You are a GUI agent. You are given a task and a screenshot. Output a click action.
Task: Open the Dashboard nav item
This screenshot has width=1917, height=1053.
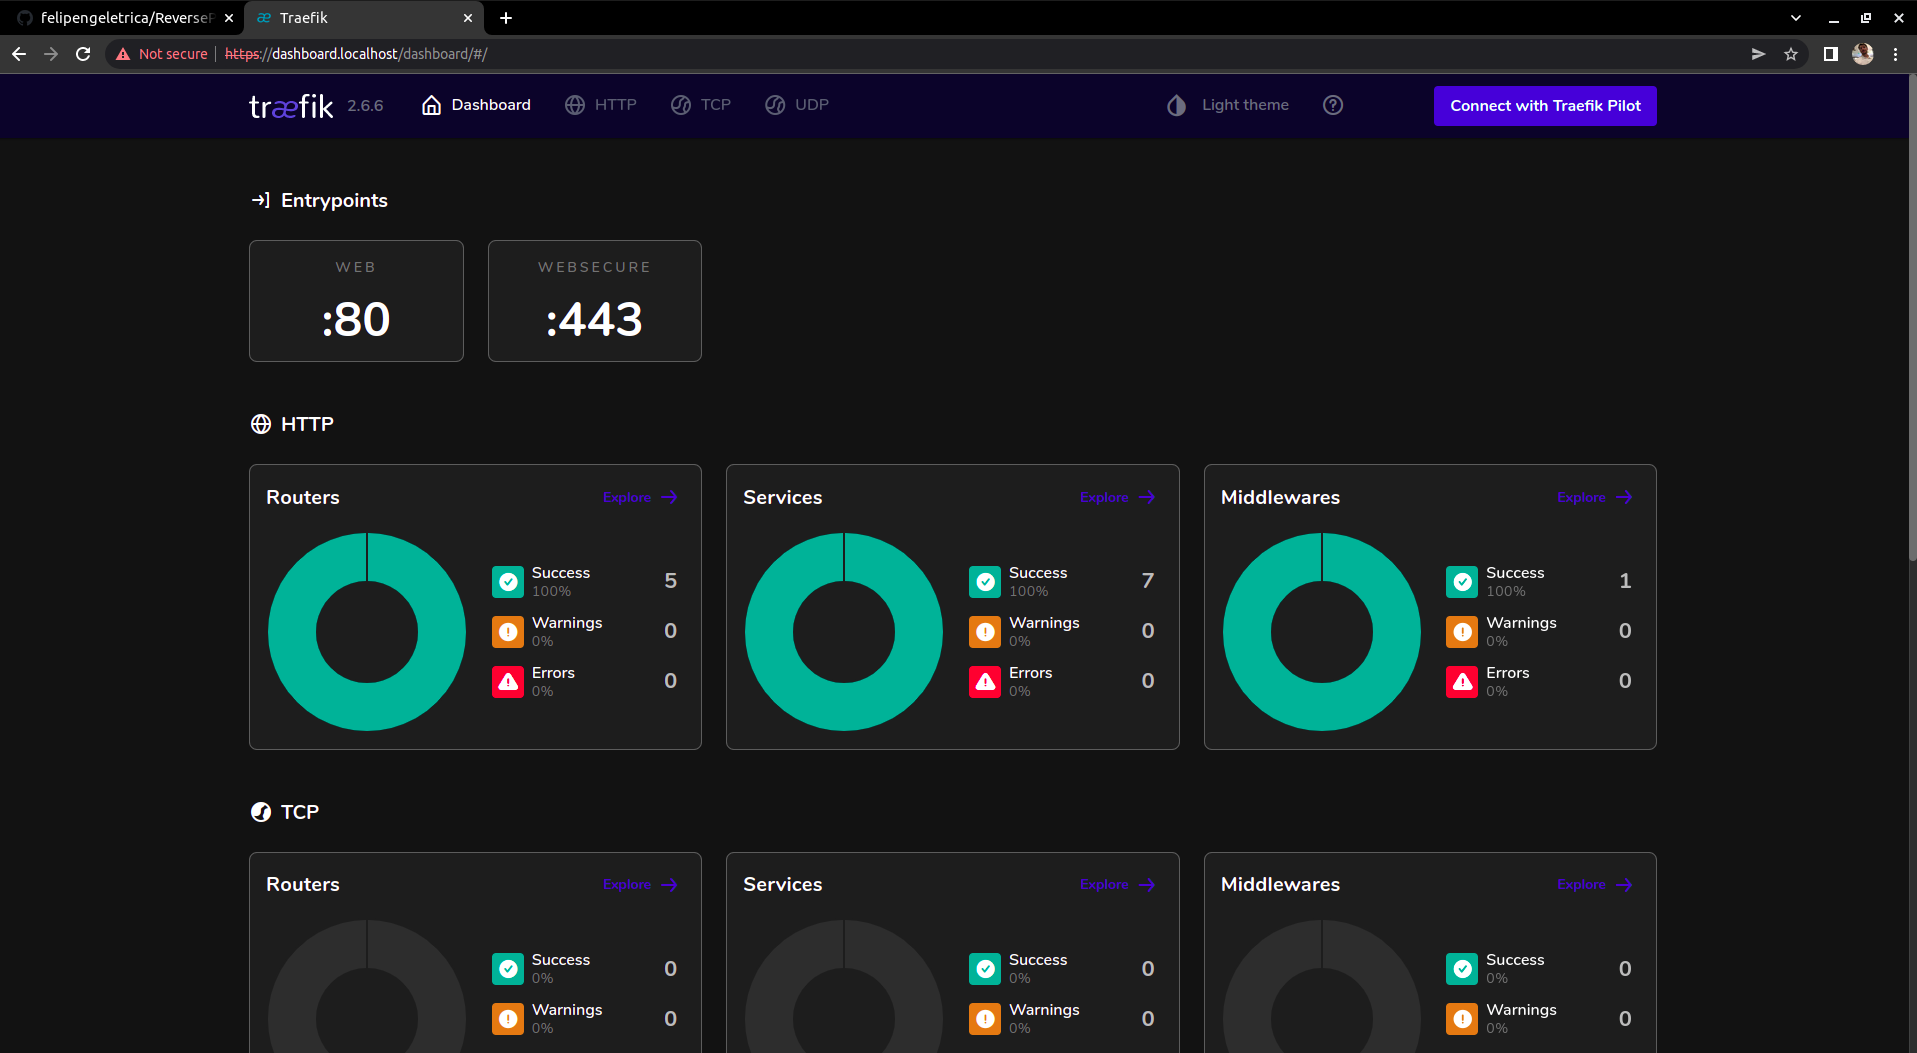pos(476,105)
